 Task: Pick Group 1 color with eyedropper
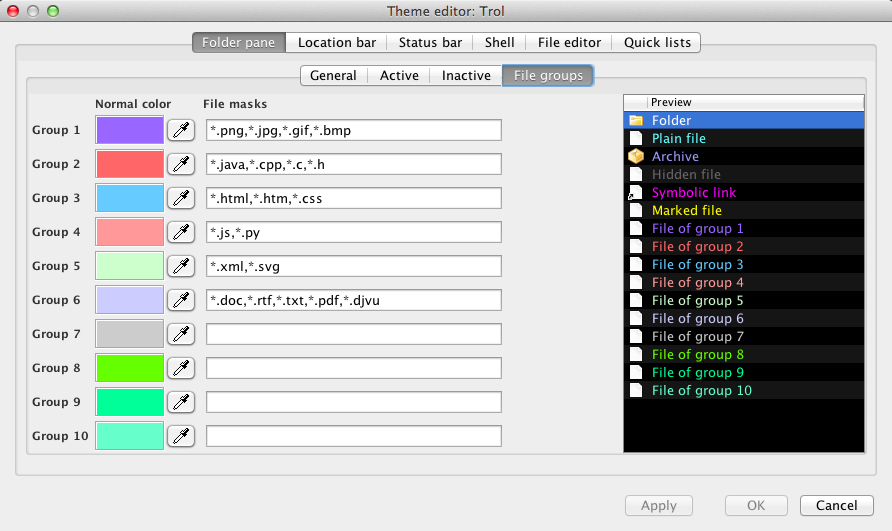click(x=181, y=130)
